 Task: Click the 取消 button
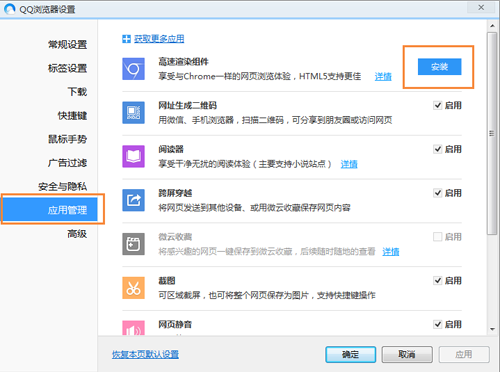click(407, 354)
